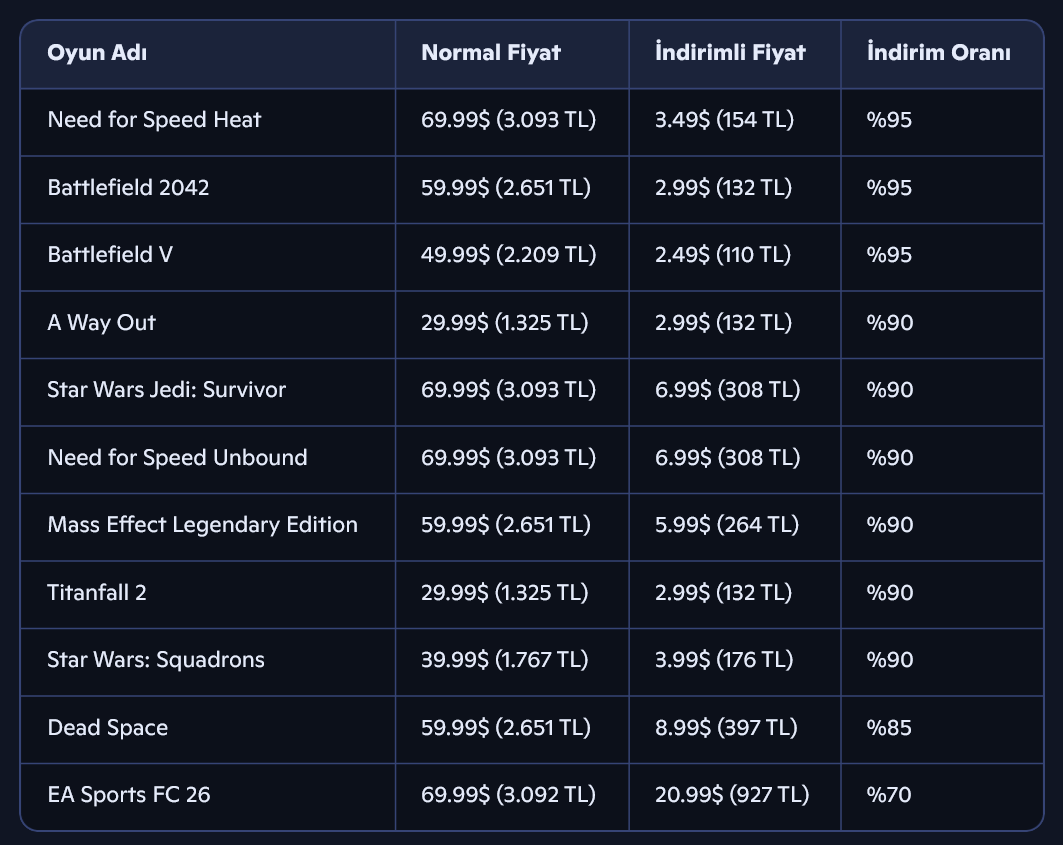Click the EA Sports FC 26 title
The width and height of the screenshot is (1063, 845).
128,795
